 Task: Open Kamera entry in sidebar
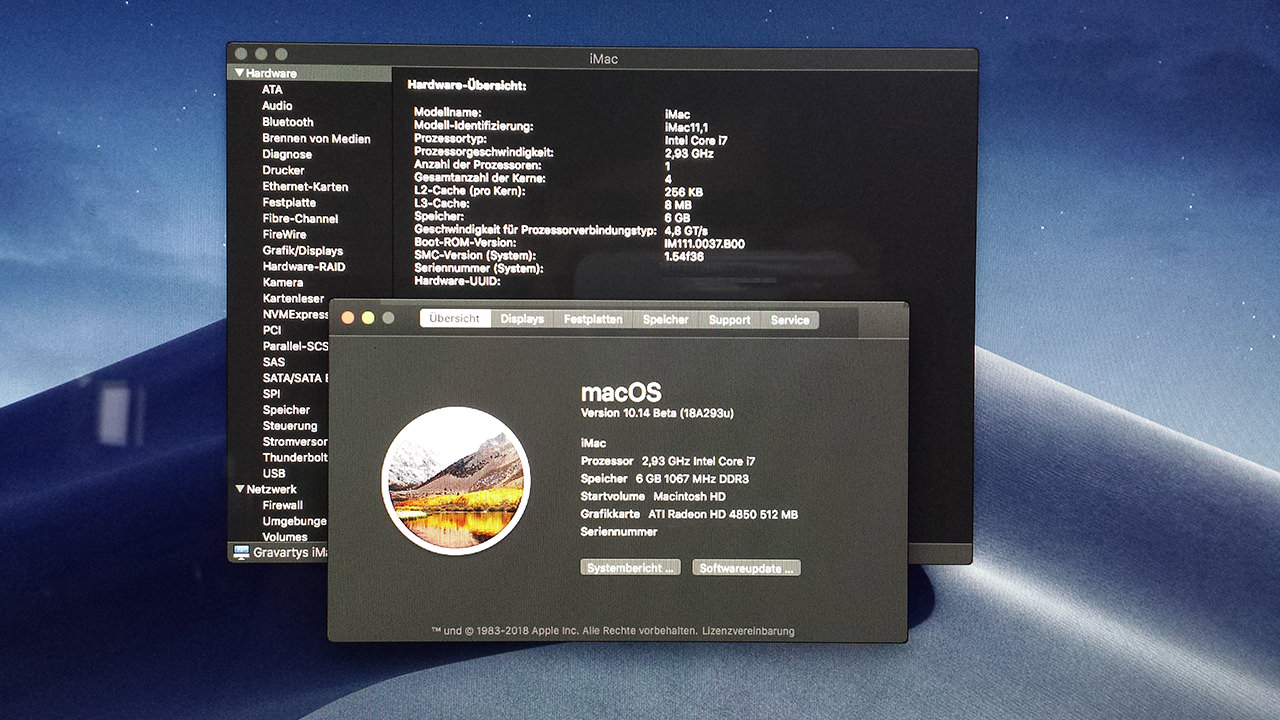click(282, 282)
